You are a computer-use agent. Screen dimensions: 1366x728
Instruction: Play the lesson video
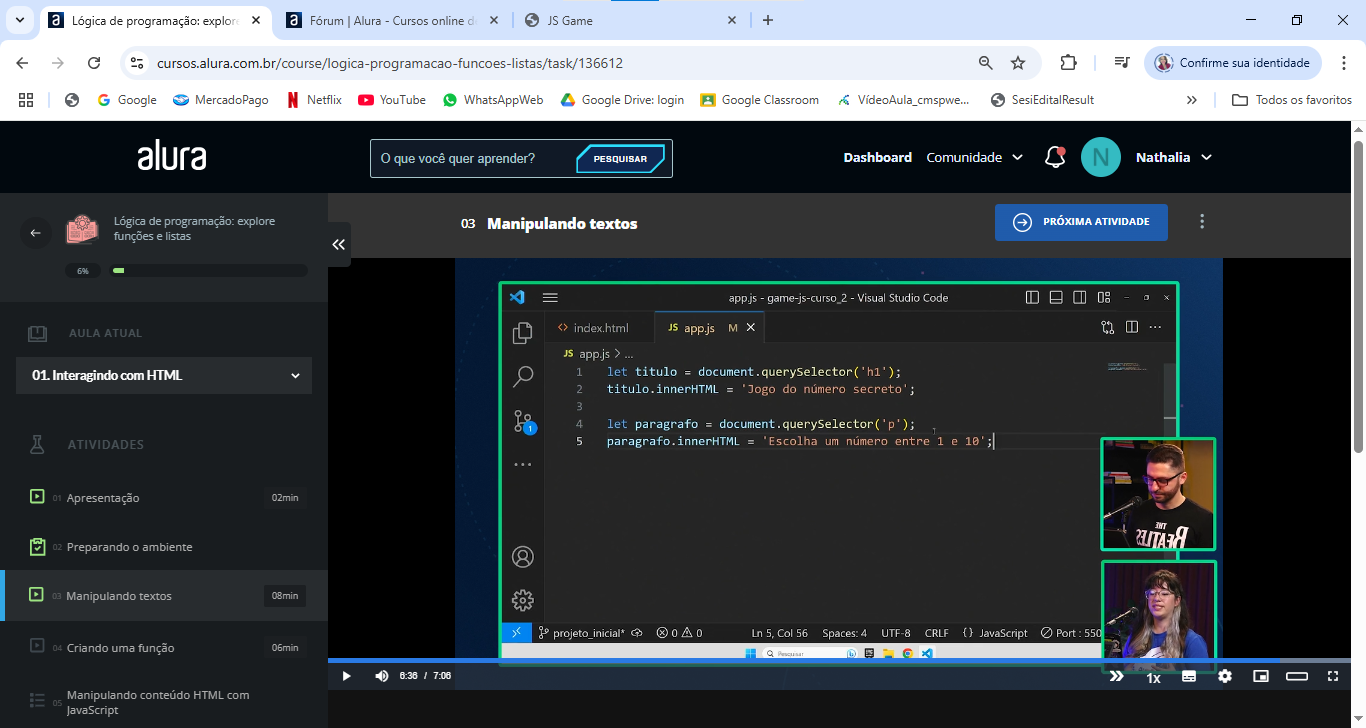(x=346, y=676)
